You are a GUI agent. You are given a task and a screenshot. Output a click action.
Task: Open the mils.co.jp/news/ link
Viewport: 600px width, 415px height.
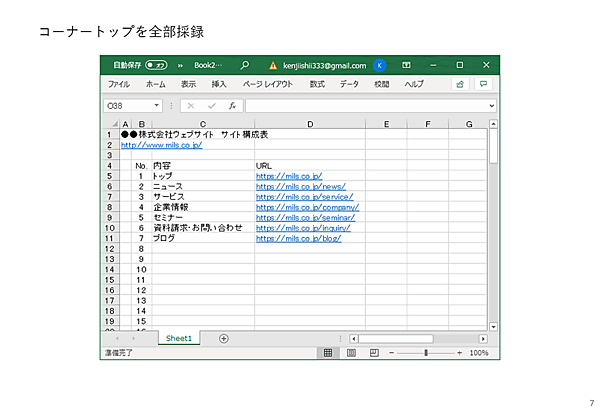tap(301, 187)
